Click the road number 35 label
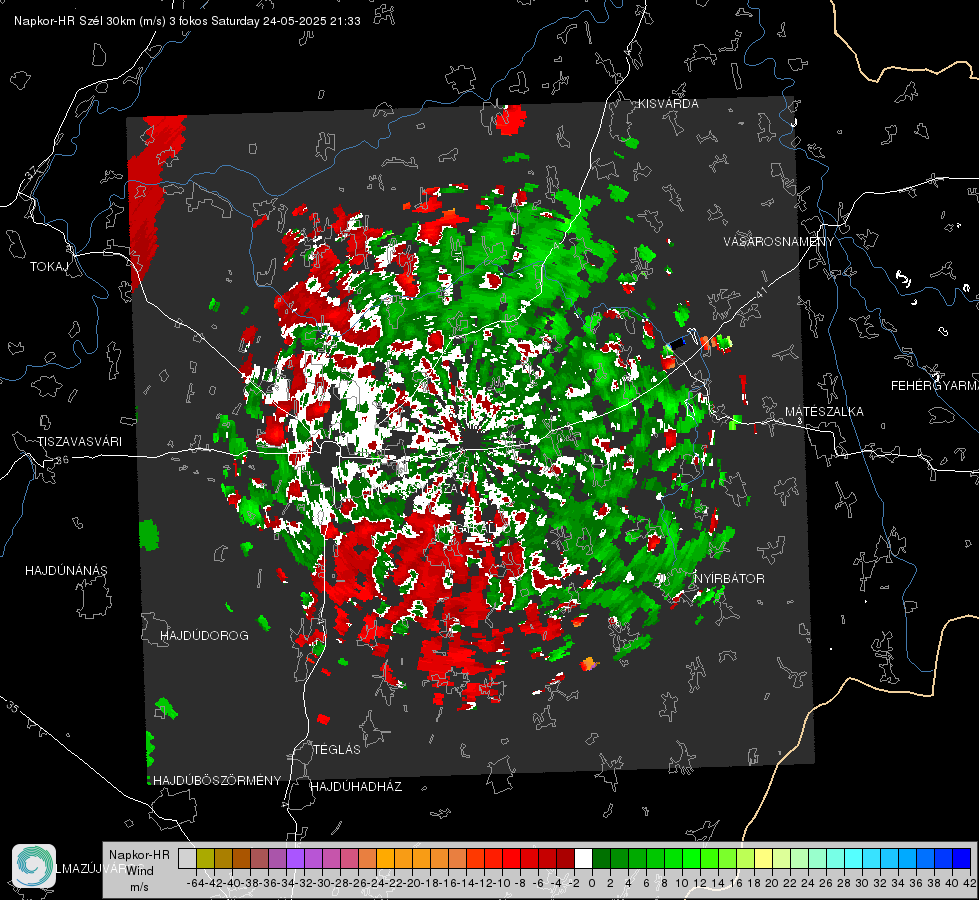The width and height of the screenshot is (979, 900). click(12, 706)
